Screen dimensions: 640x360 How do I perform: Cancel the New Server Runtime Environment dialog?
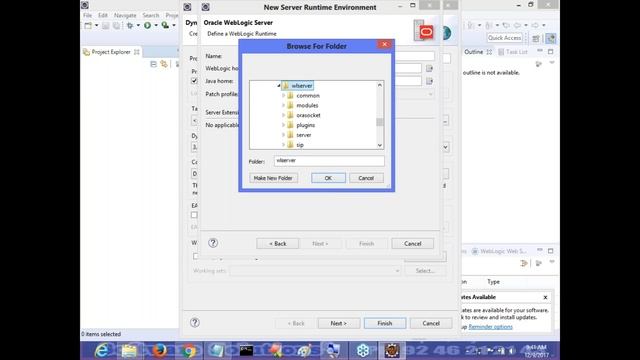[413, 244]
